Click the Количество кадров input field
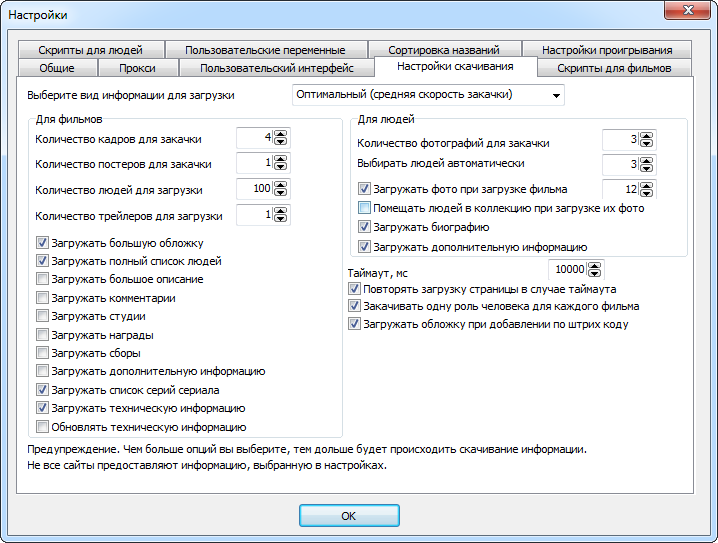Screen dimensions: 718x543 click(x=255, y=138)
